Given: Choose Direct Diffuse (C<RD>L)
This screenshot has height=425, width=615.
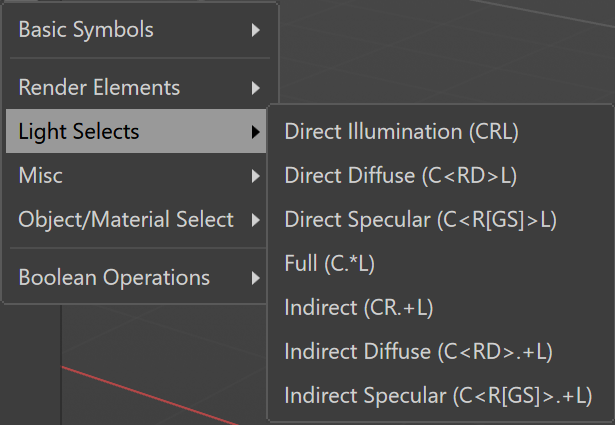Looking at the screenshot, I should coord(440,175).
